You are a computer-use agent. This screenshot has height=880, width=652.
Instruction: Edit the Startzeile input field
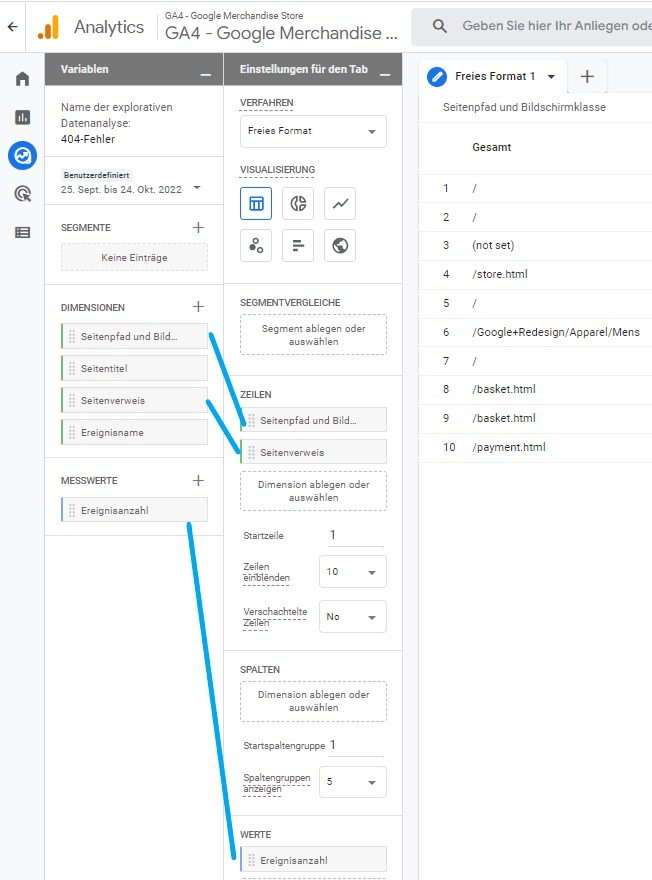(x=355, y=535)
